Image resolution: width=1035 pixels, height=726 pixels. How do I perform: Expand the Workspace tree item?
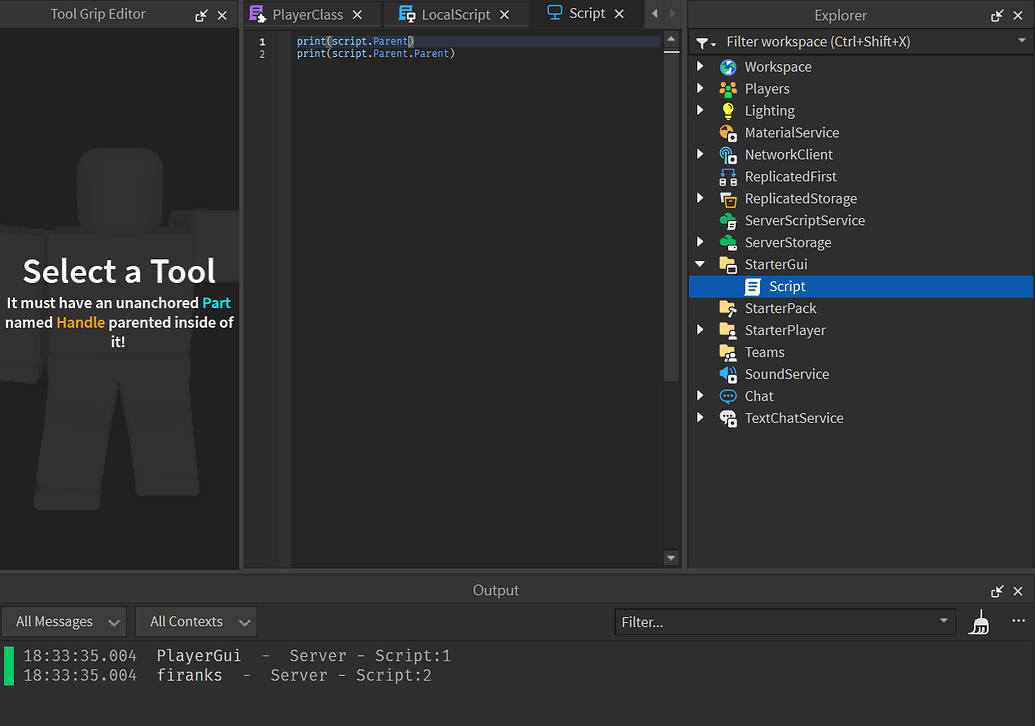tap(701, 66)
